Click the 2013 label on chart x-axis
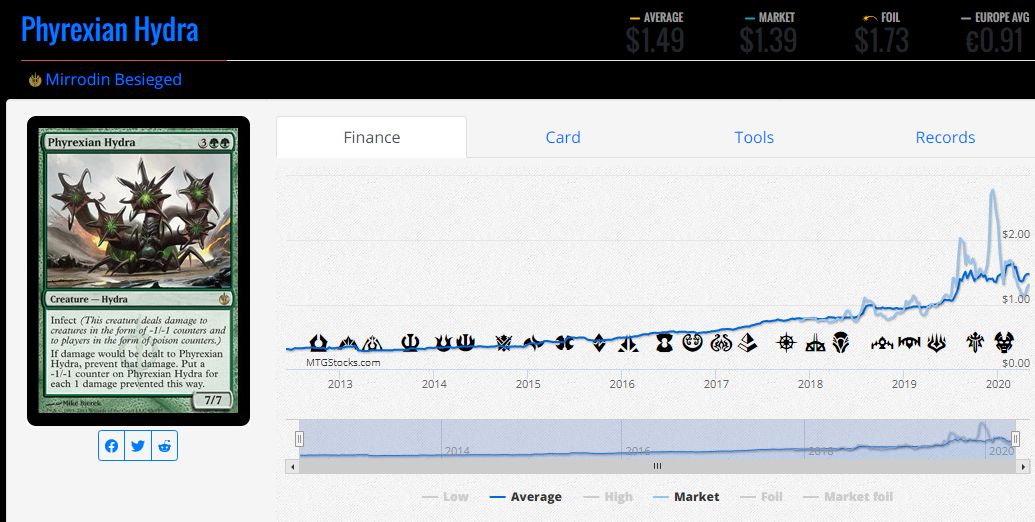The image size is (1035, 522). [340, 384]
